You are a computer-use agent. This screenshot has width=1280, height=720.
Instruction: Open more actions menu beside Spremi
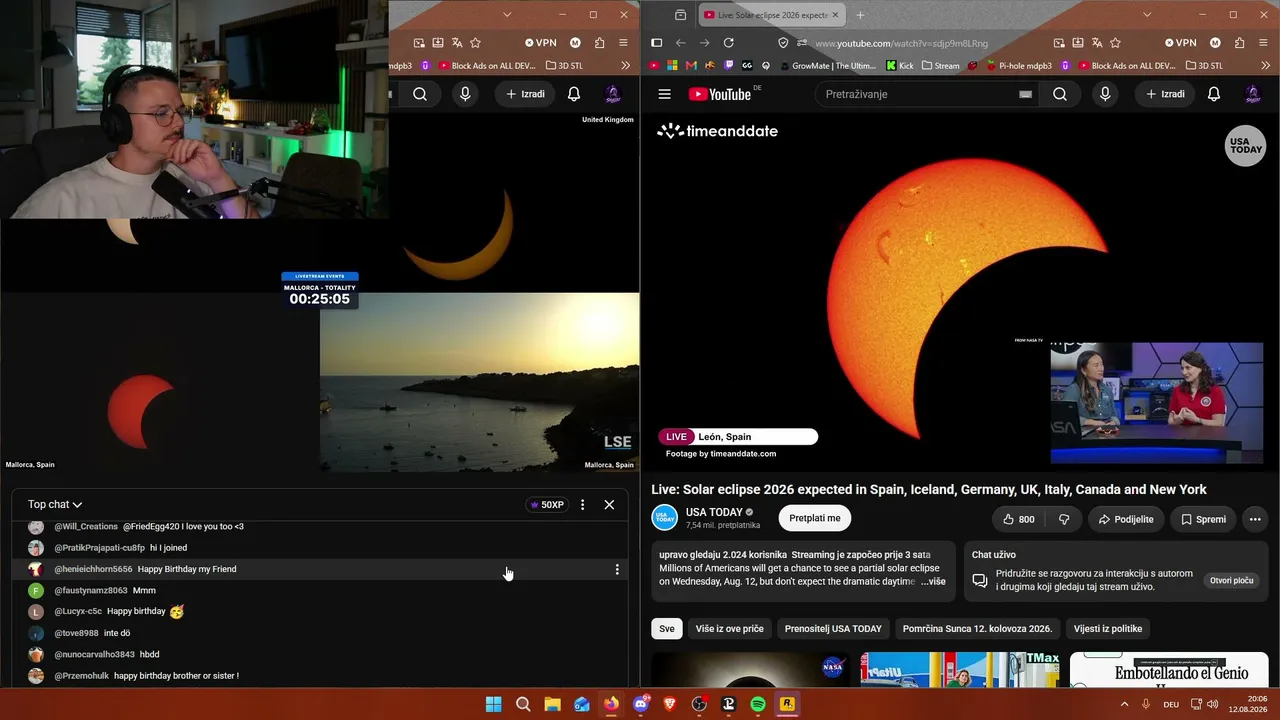tap(1255, 519)
